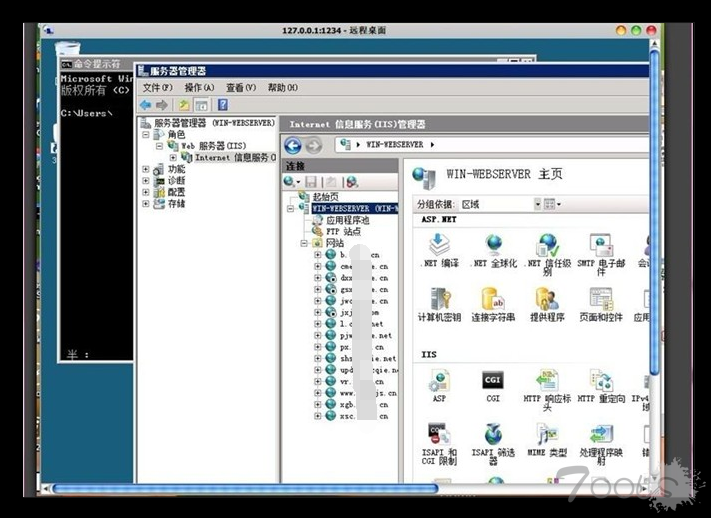Click the blue Back arrow in IIS manager

tap(293, 146)
